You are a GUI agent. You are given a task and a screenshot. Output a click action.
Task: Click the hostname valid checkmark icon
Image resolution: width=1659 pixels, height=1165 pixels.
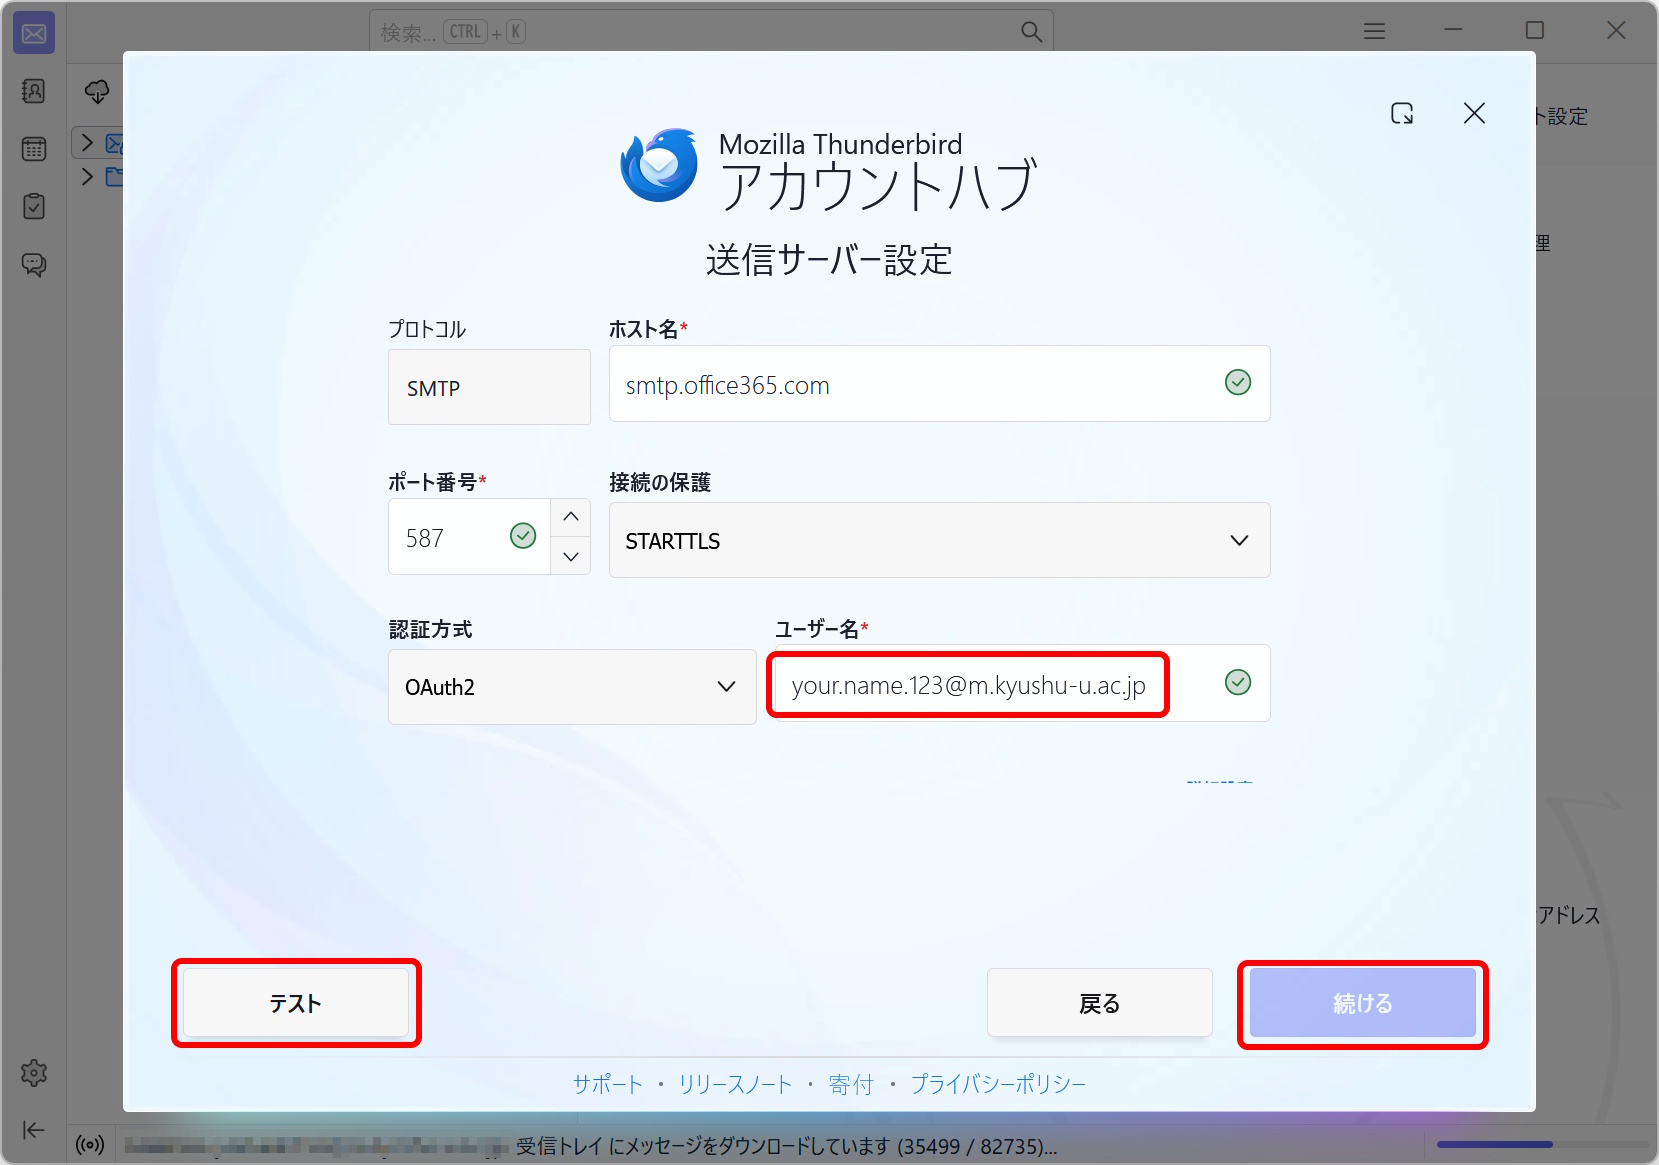(1238, 382)
